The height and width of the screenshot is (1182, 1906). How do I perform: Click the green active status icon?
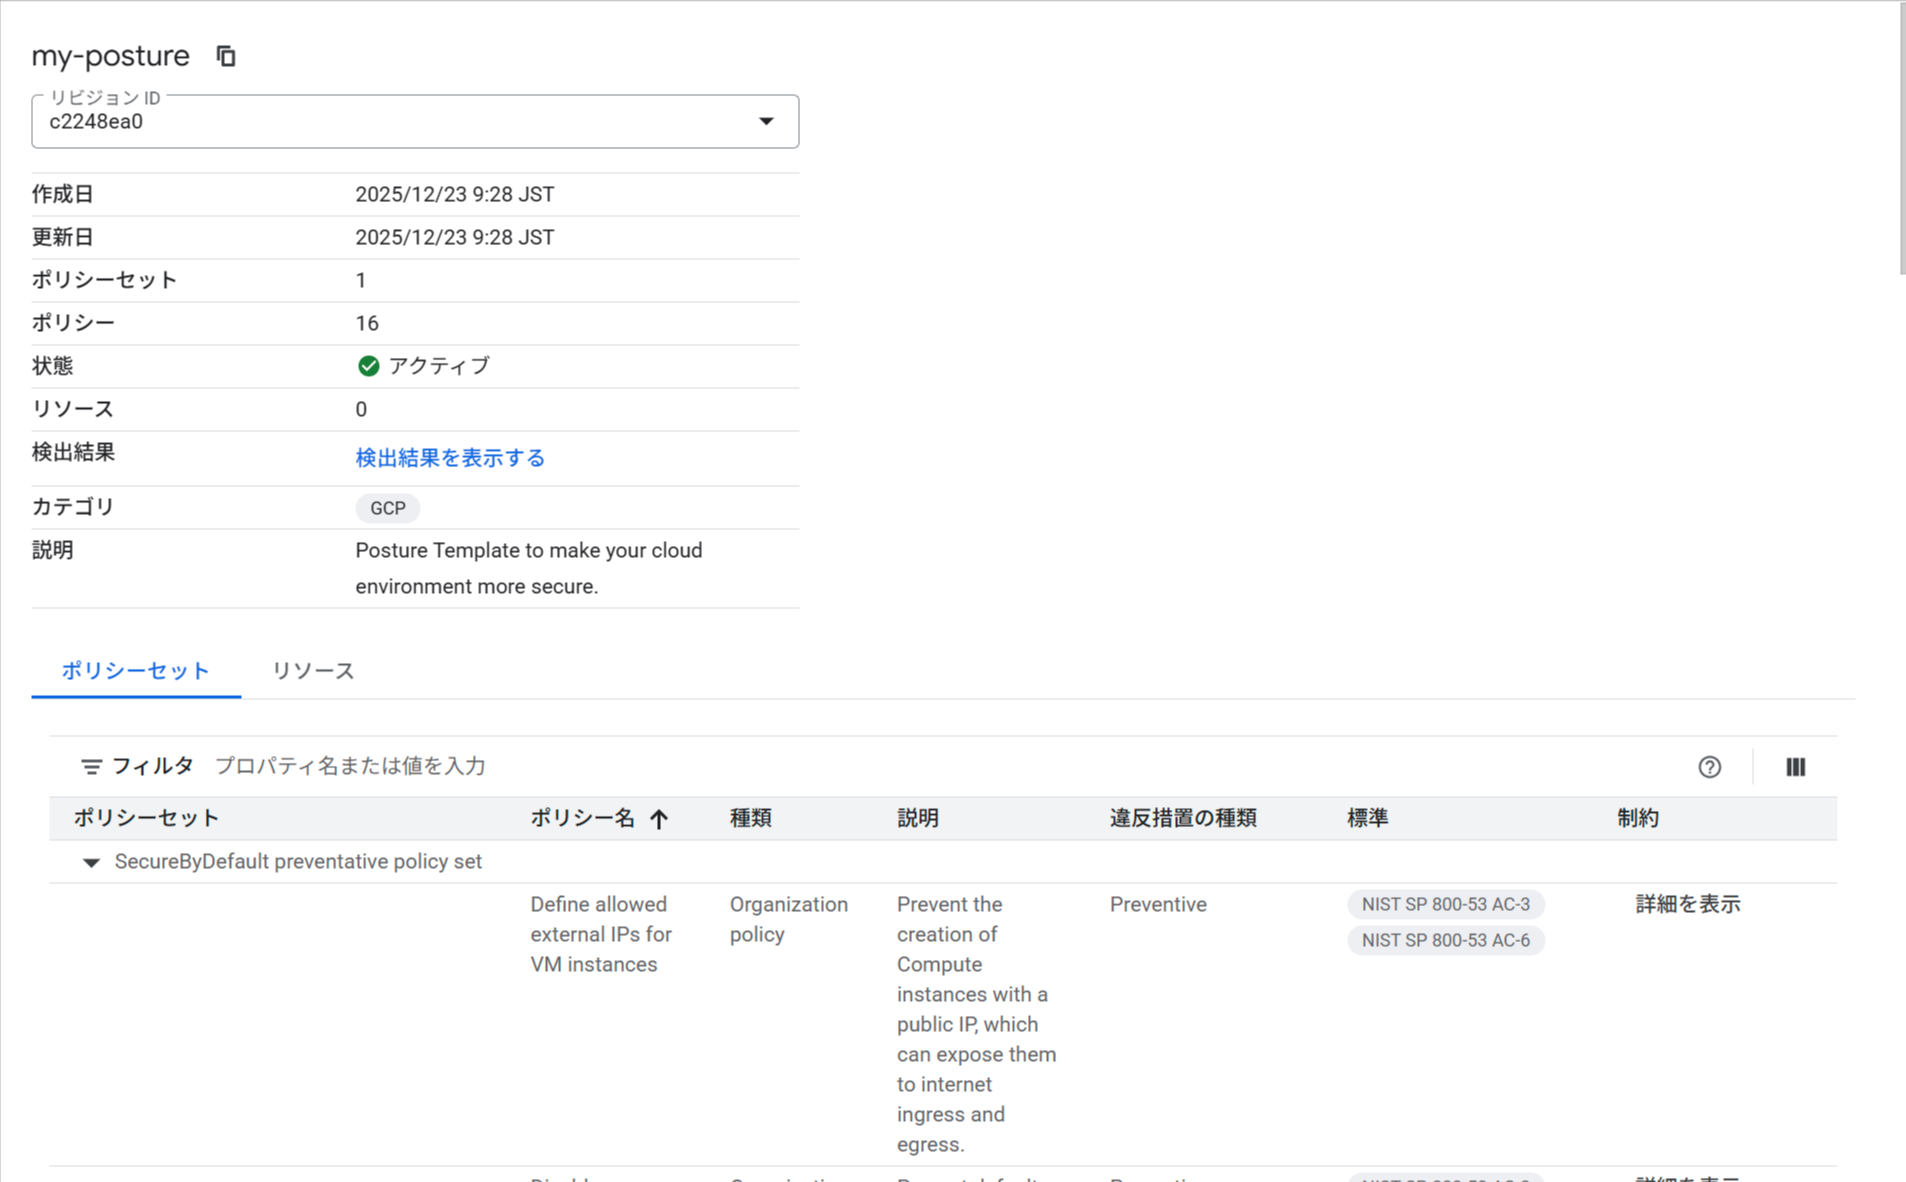(368, 366)
